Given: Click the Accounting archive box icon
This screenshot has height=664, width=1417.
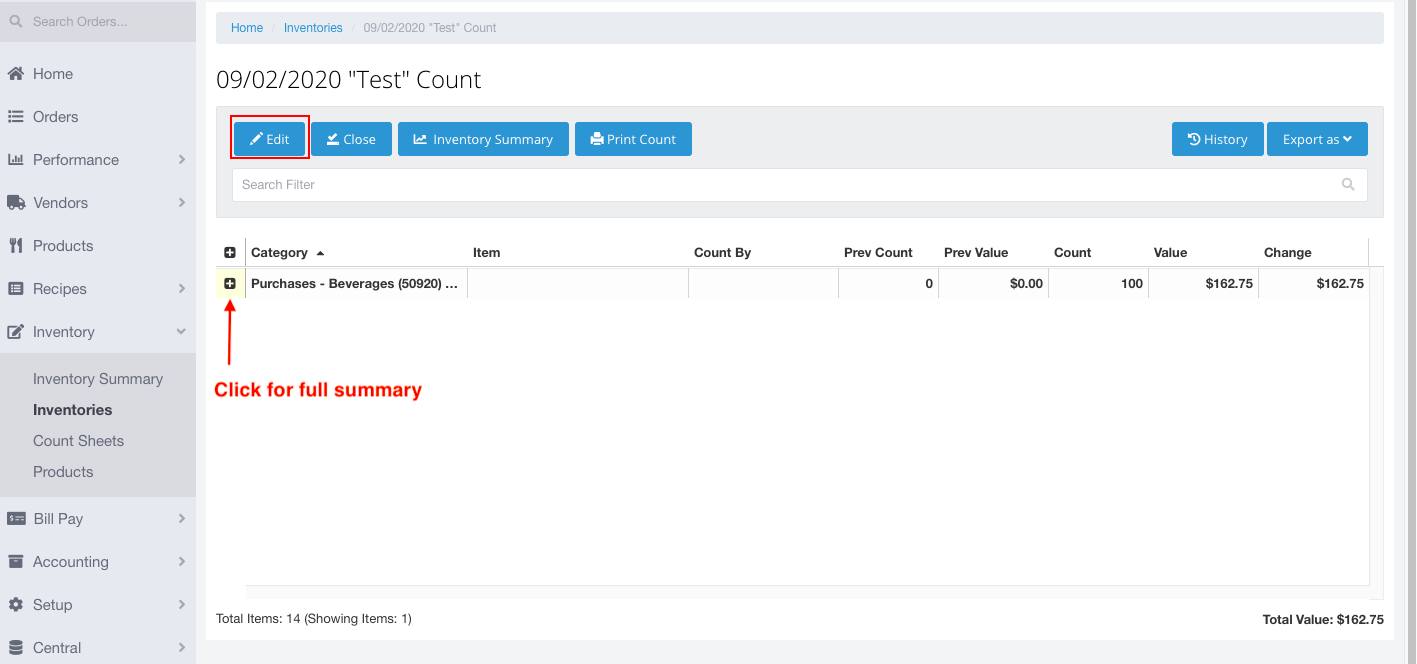Looking at the screenshot, I should 16,562.
